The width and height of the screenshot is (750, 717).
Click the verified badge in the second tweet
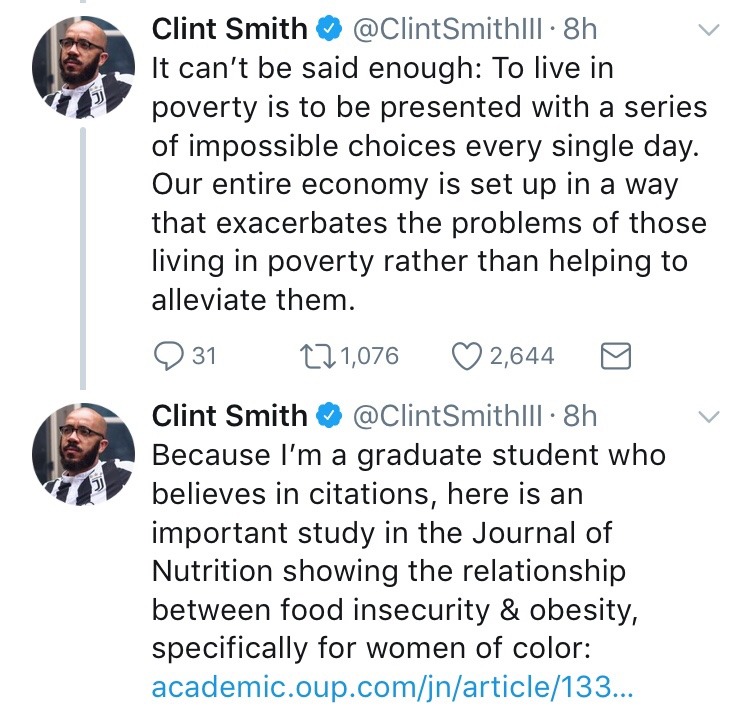pyautogui.click(x=327, y=415)
